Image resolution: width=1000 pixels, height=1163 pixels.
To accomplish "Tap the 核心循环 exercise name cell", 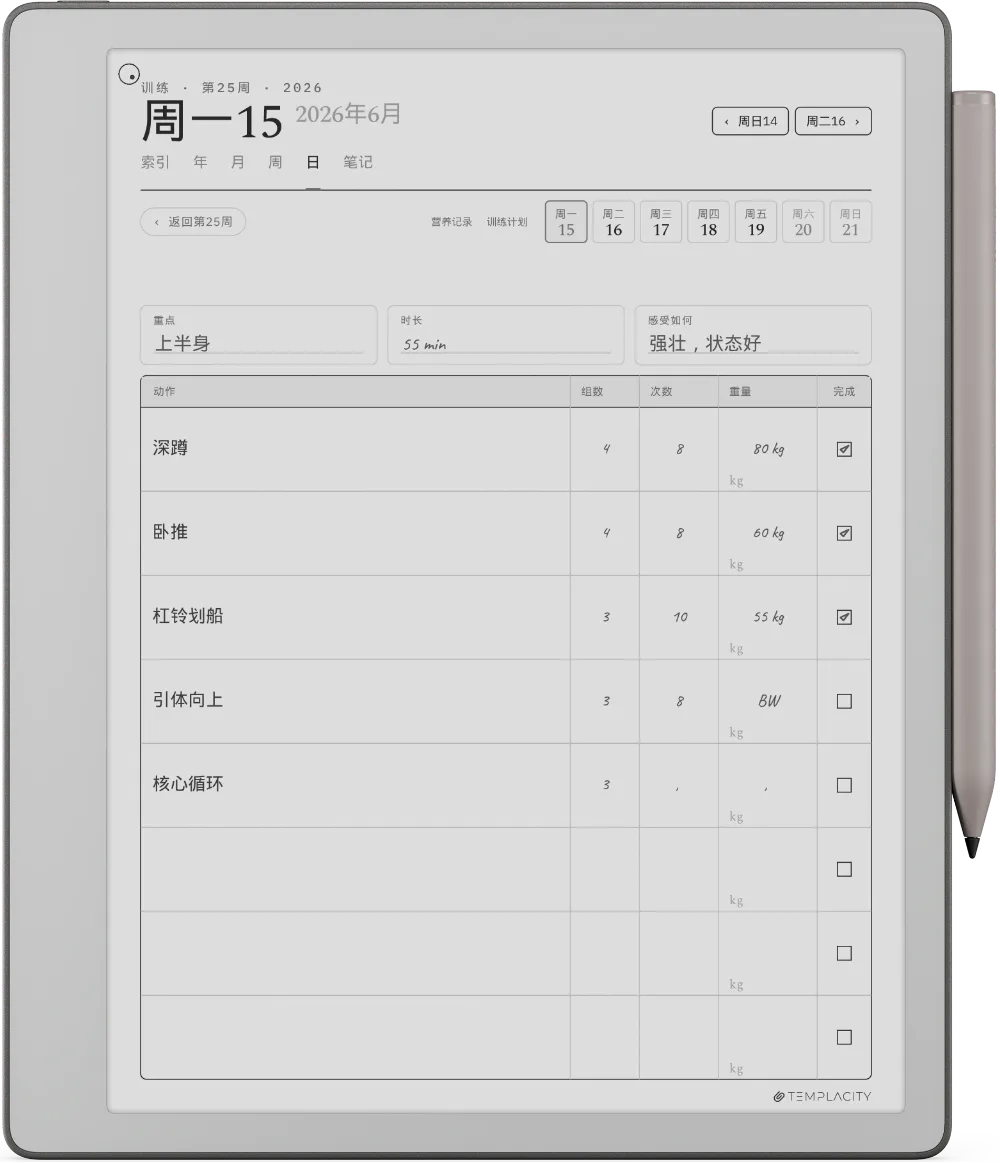I will 355,785.
